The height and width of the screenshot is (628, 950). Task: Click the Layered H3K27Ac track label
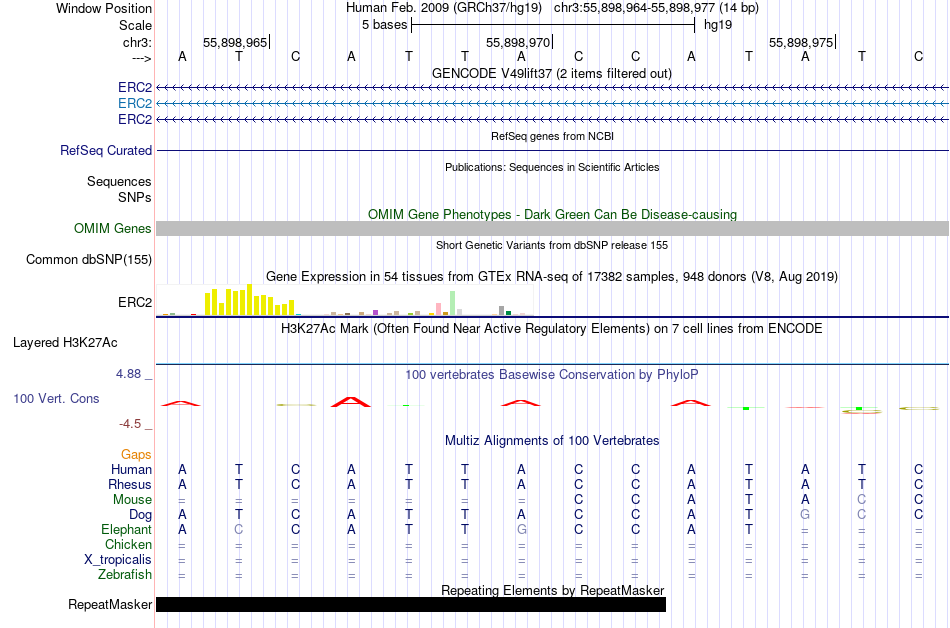65,343
